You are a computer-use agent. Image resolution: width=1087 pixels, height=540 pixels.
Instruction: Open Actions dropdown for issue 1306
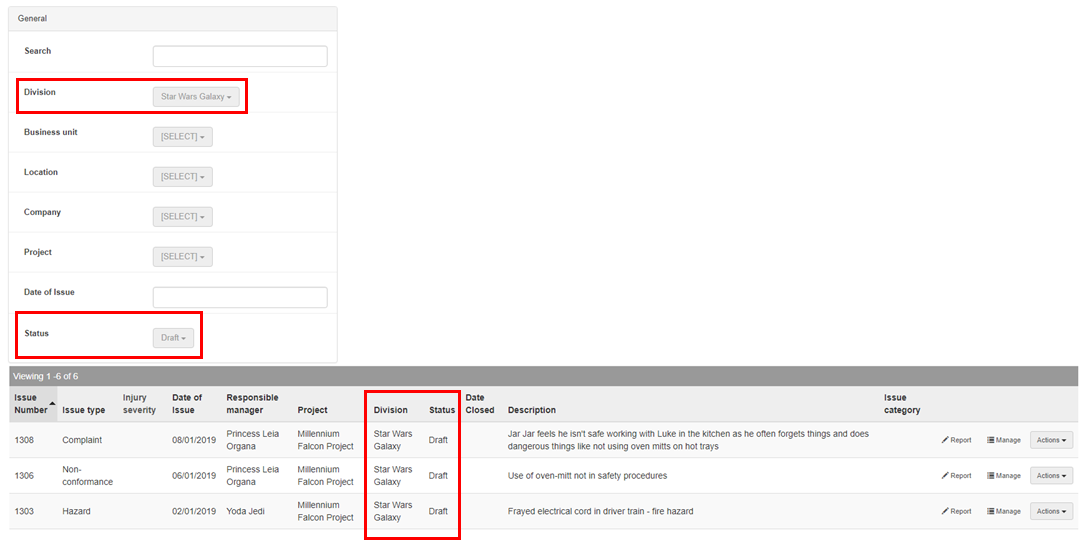pyautogui.click(x=1051, y=476)
